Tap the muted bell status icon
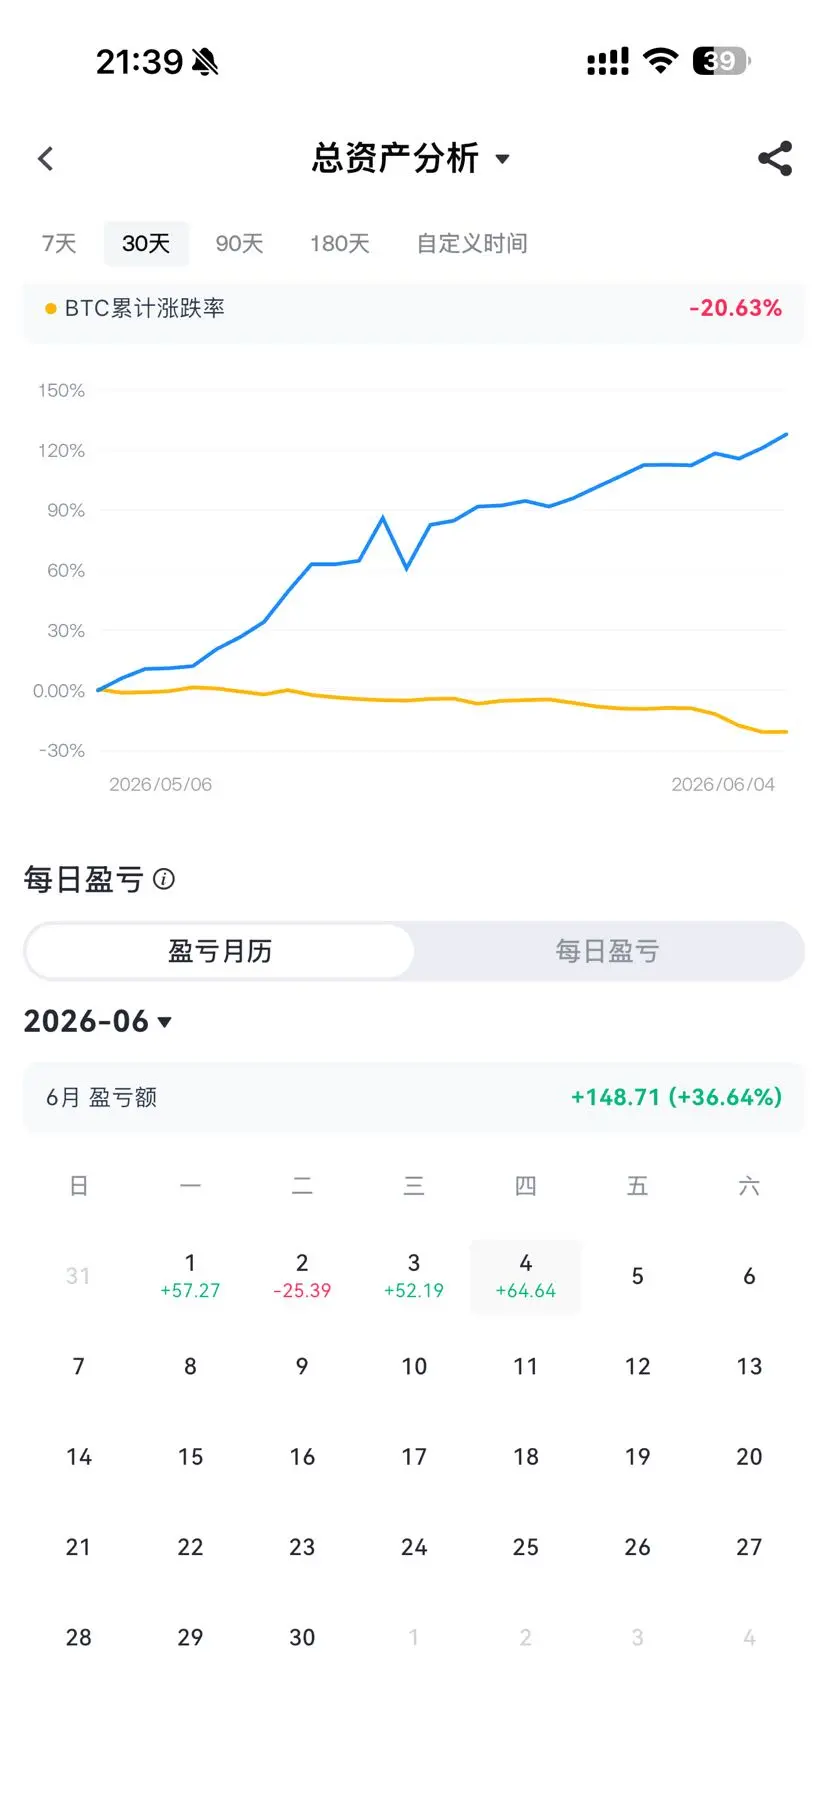828x1800 pixels. [x=205, y=62]
